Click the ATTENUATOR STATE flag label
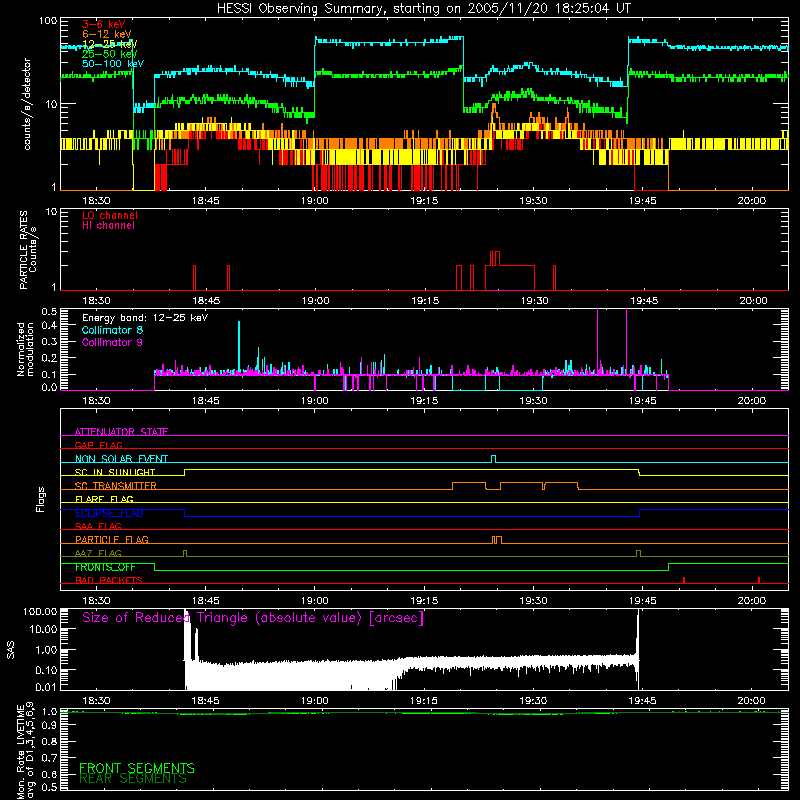800x800 pixels. (x=121, y=432)
